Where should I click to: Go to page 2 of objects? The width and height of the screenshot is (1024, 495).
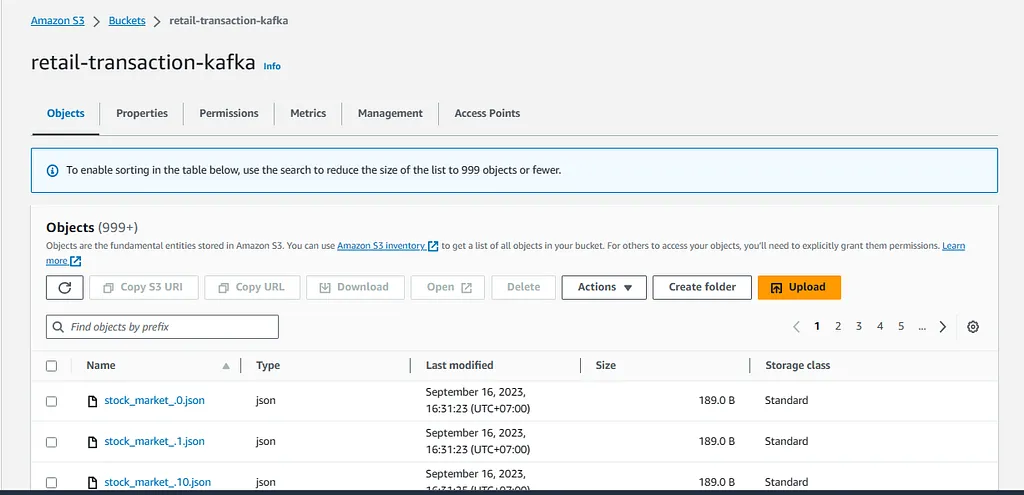[838, 327]
